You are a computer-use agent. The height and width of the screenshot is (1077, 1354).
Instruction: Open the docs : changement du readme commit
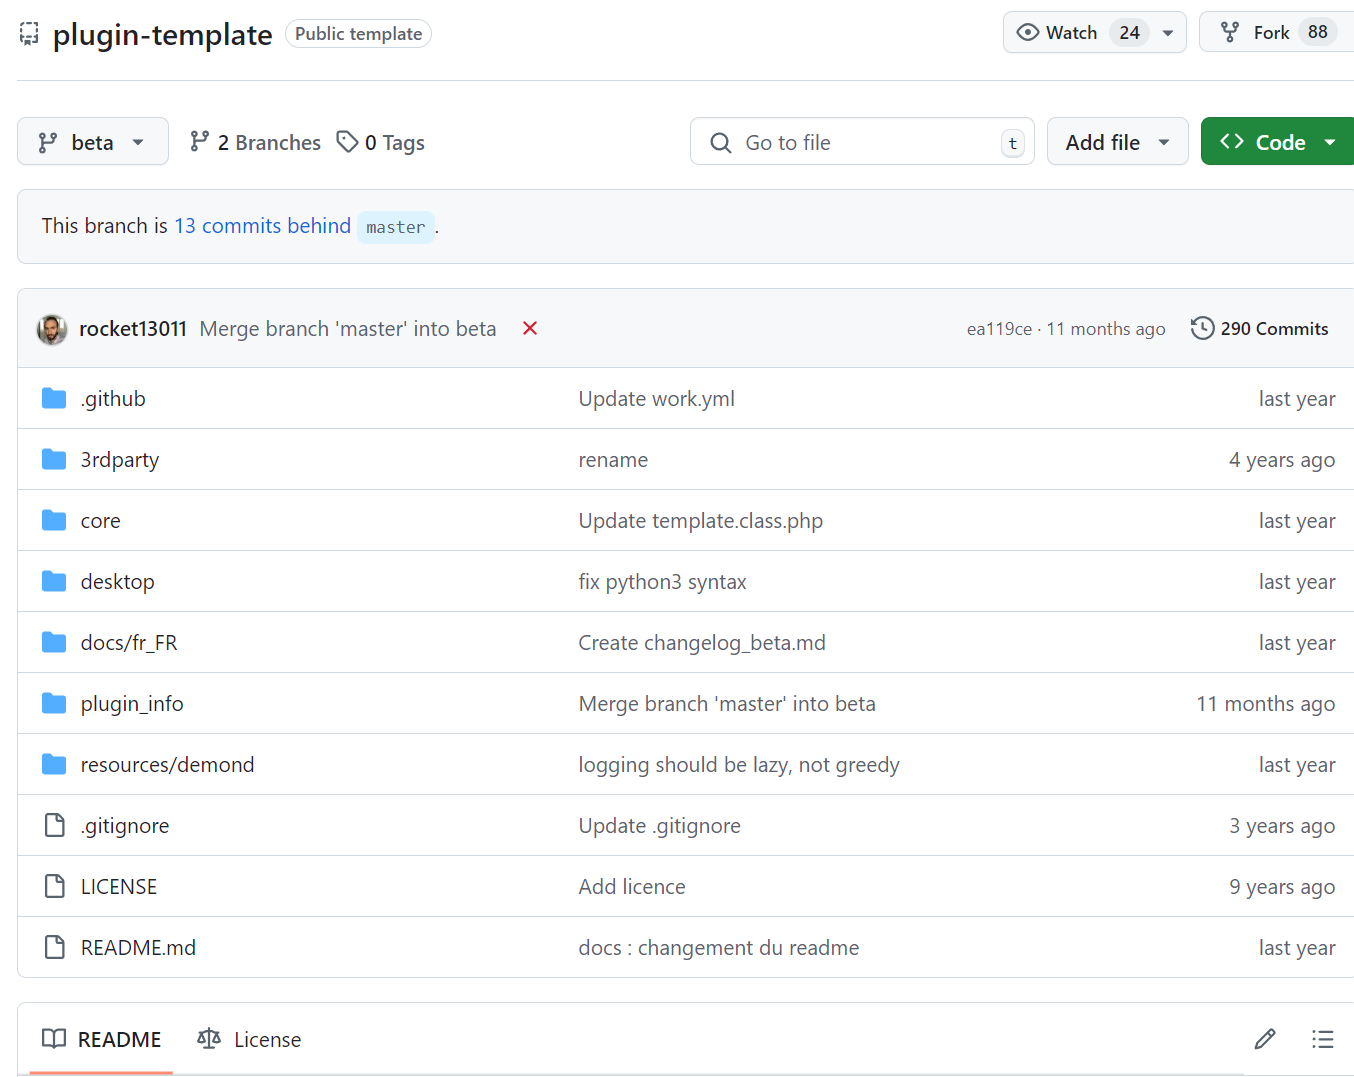[x=719, y=948]
